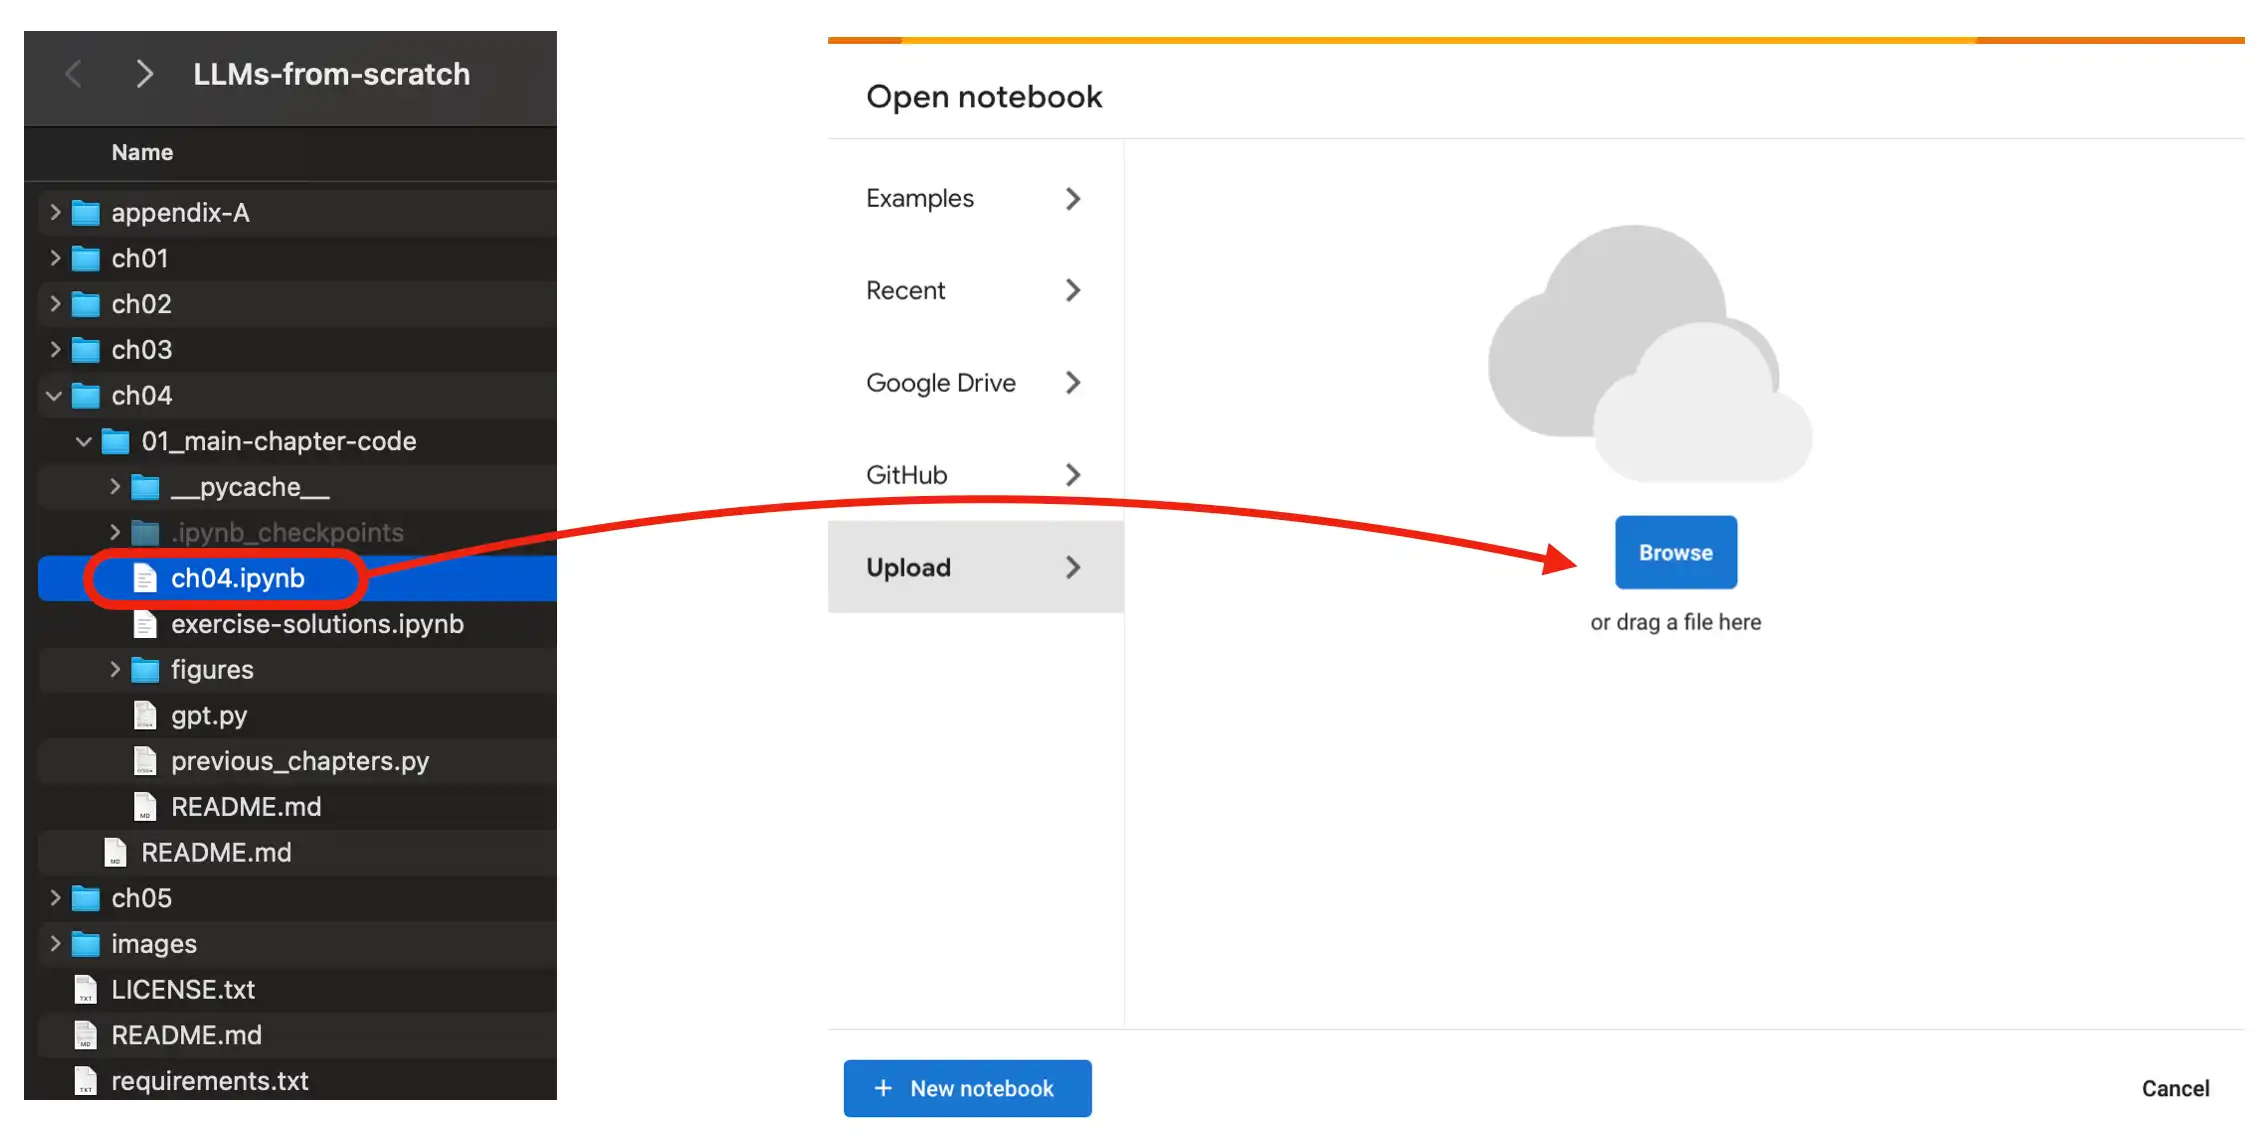The width and height of the screenshot is (2268, 1142).
Task: Click the New notebook button
Action: (967, 1088)
